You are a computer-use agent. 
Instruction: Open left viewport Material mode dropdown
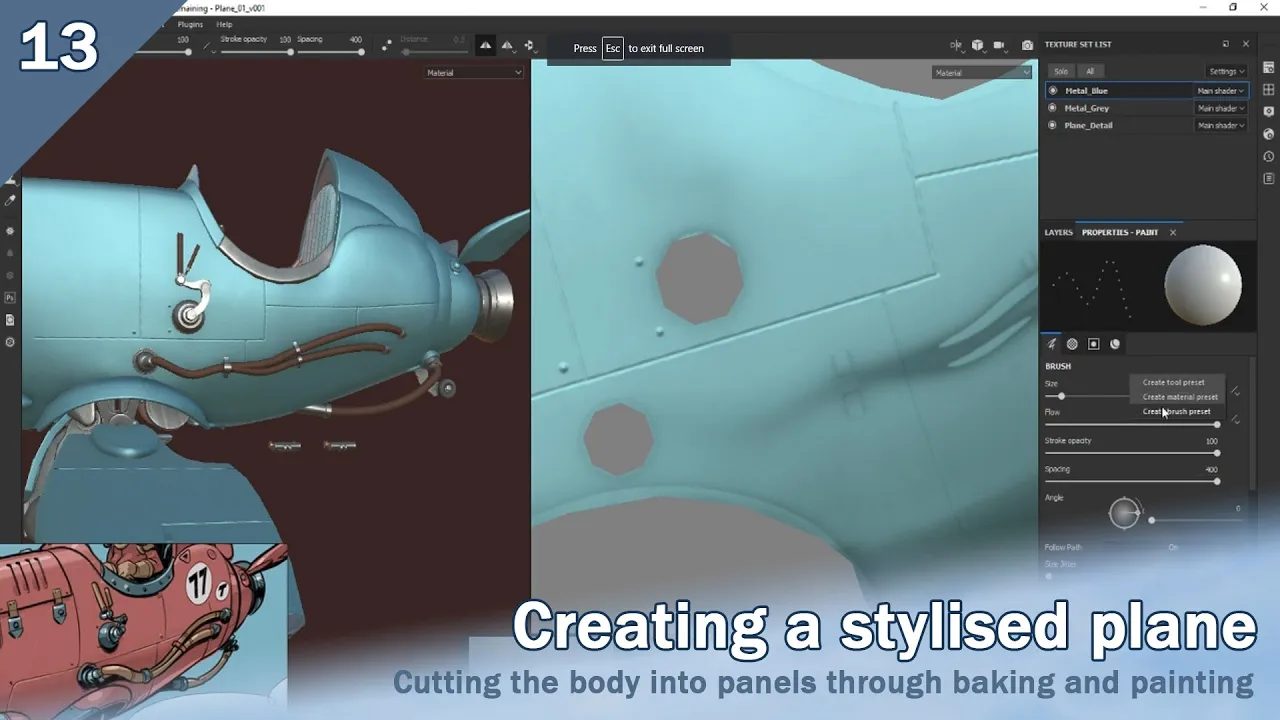point(473,72)
